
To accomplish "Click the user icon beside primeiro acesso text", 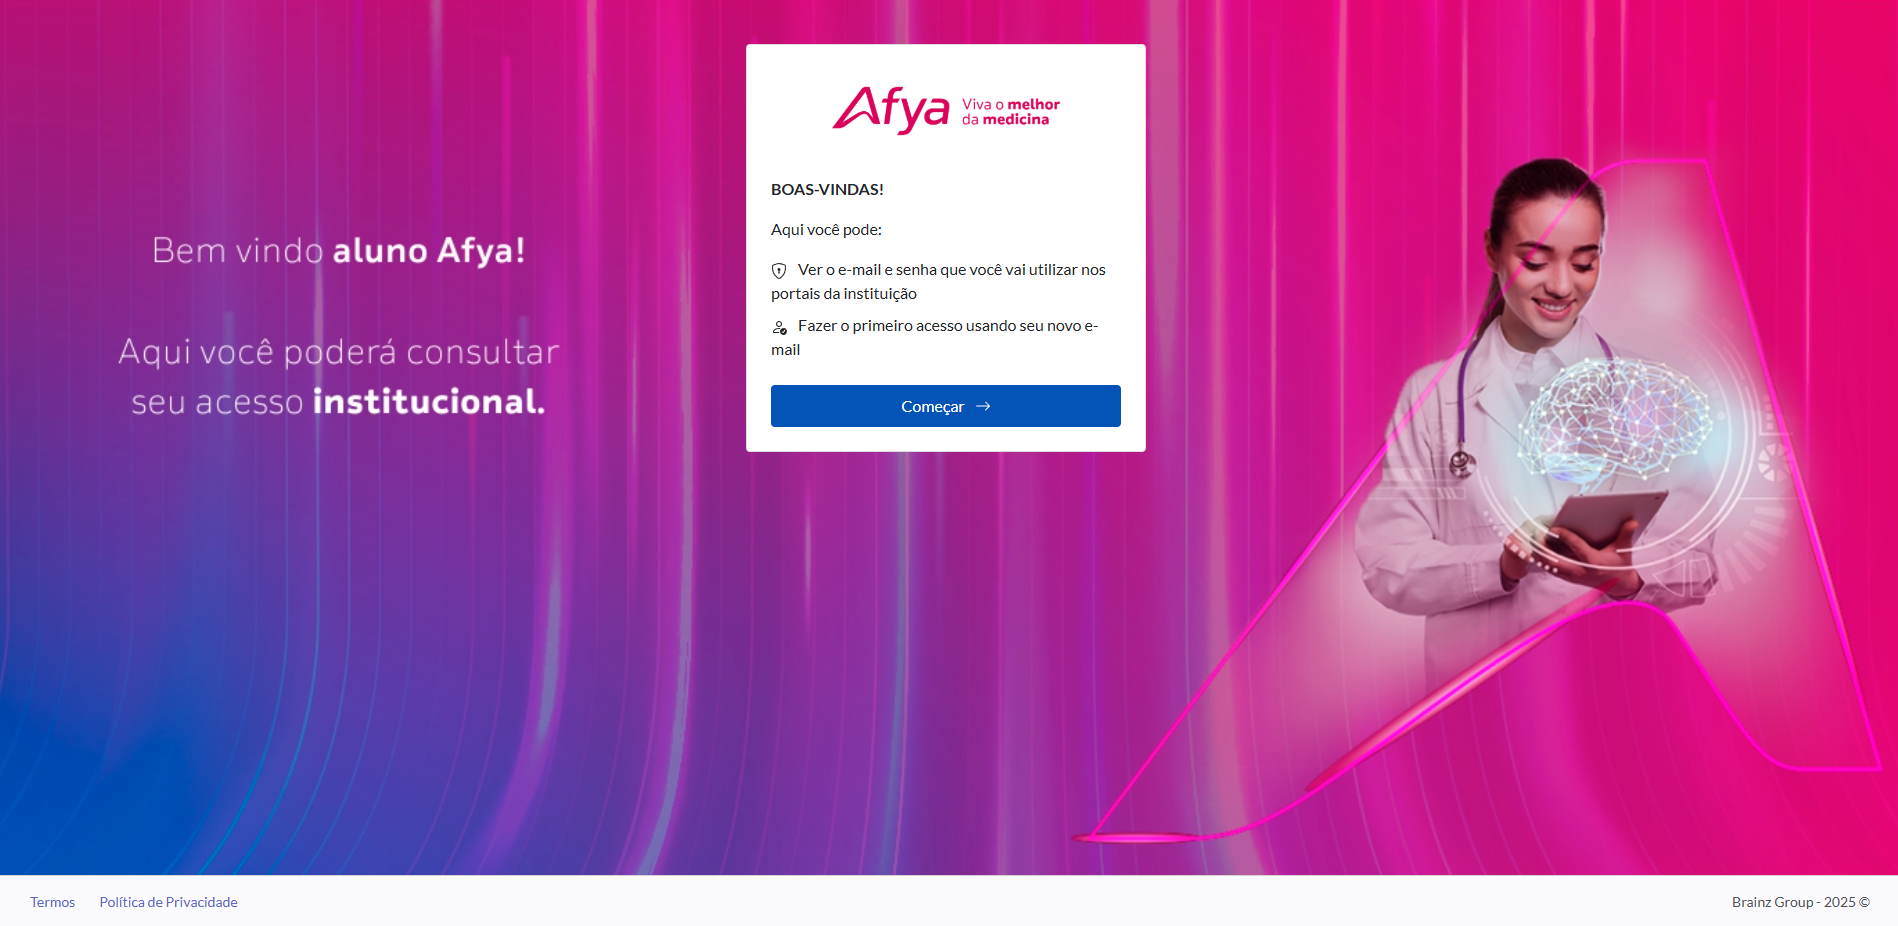I will pos(780,327).
